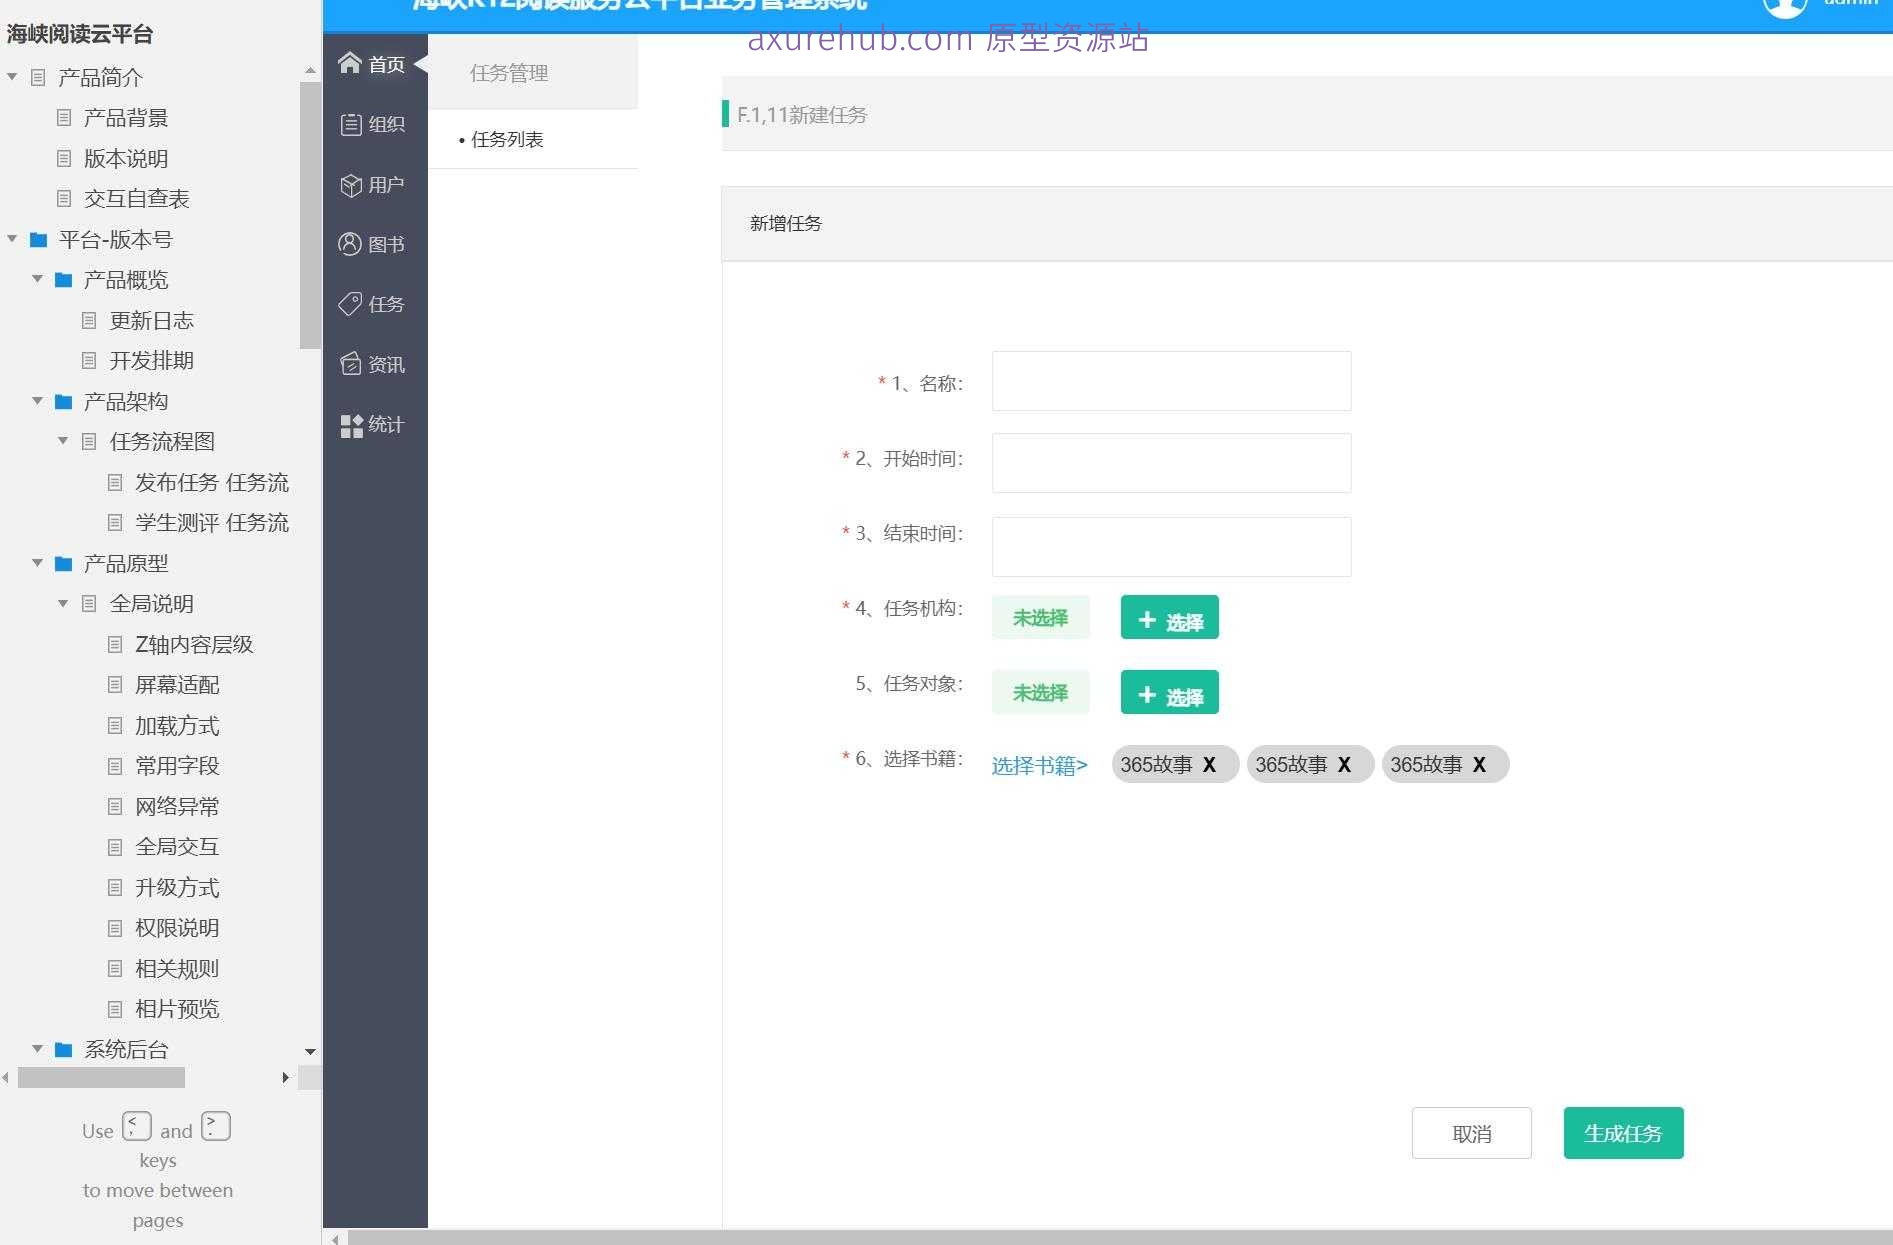Click the sidebar horizontal scrollbar
Viewport: 1893px width, 1245px height.
(101, 1079)
